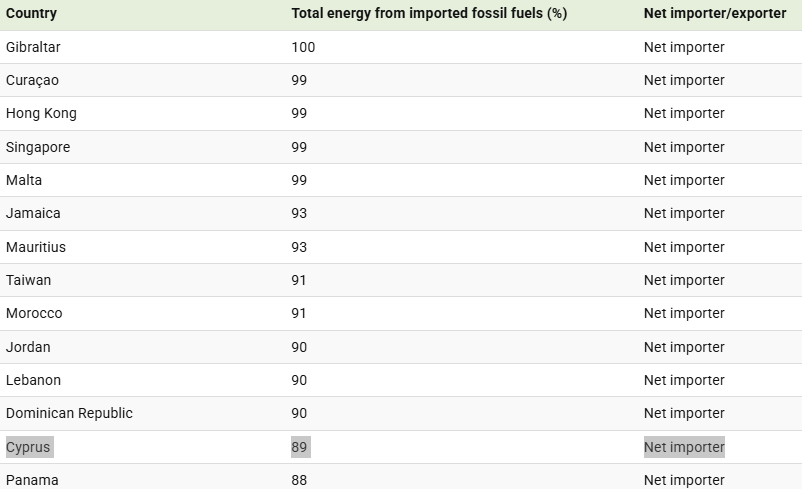
Task: Select the Jordan country cell
Action: [28, 347]
